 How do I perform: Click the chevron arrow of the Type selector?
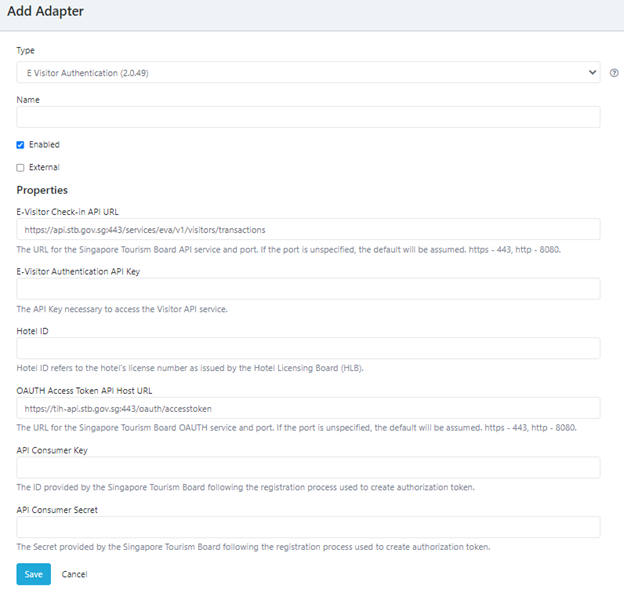[593, 73]
